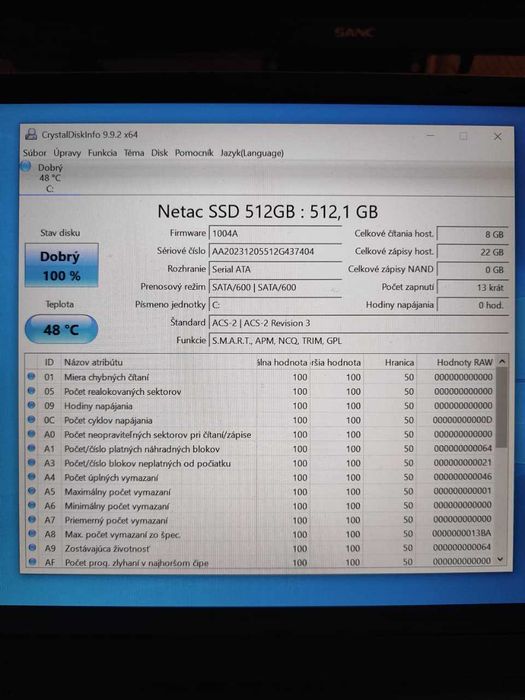Click the Serial ATA interface field
This screenshot has width=525, height=700.
(275, 269)
